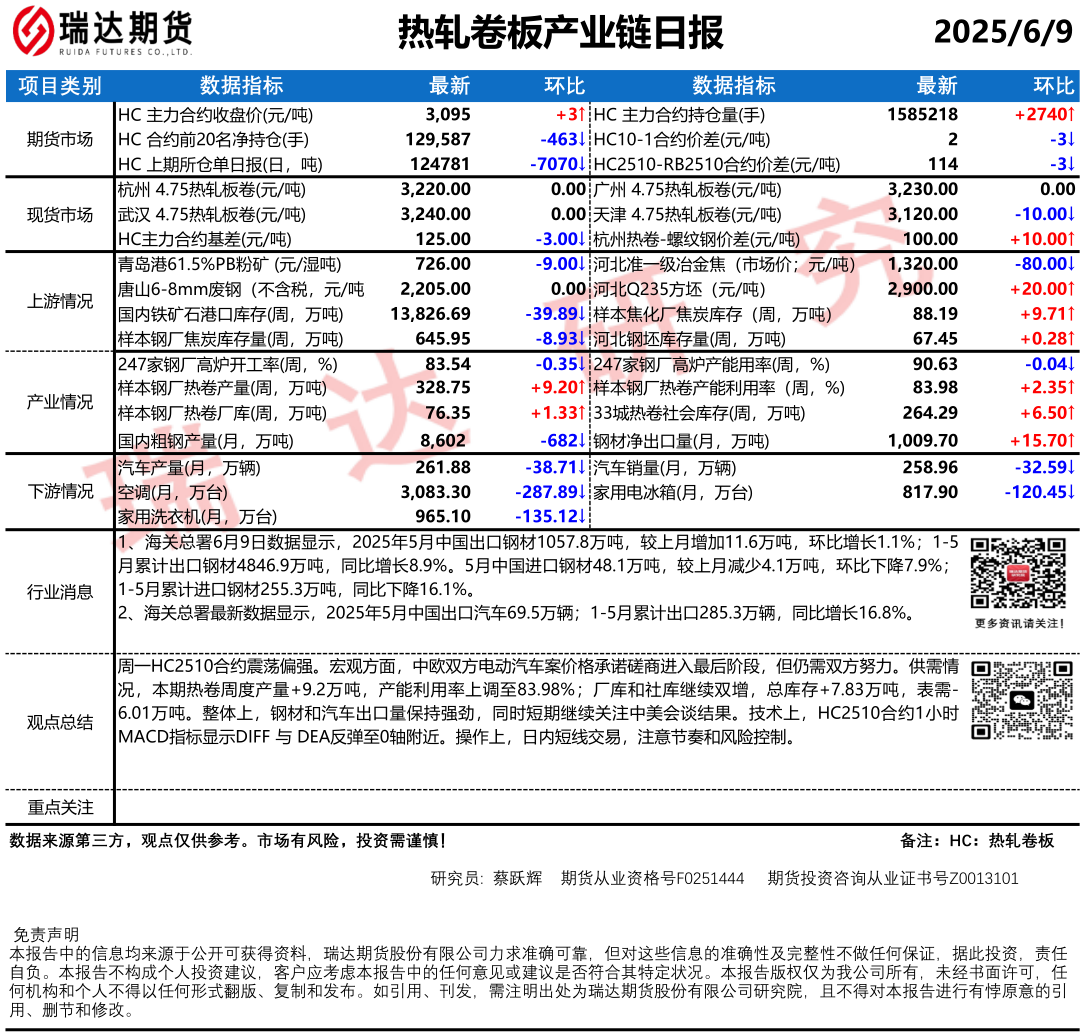Click the blue down arrow beside -80.00
Screen dimensions: 1084x1036
pos(1069,265)
